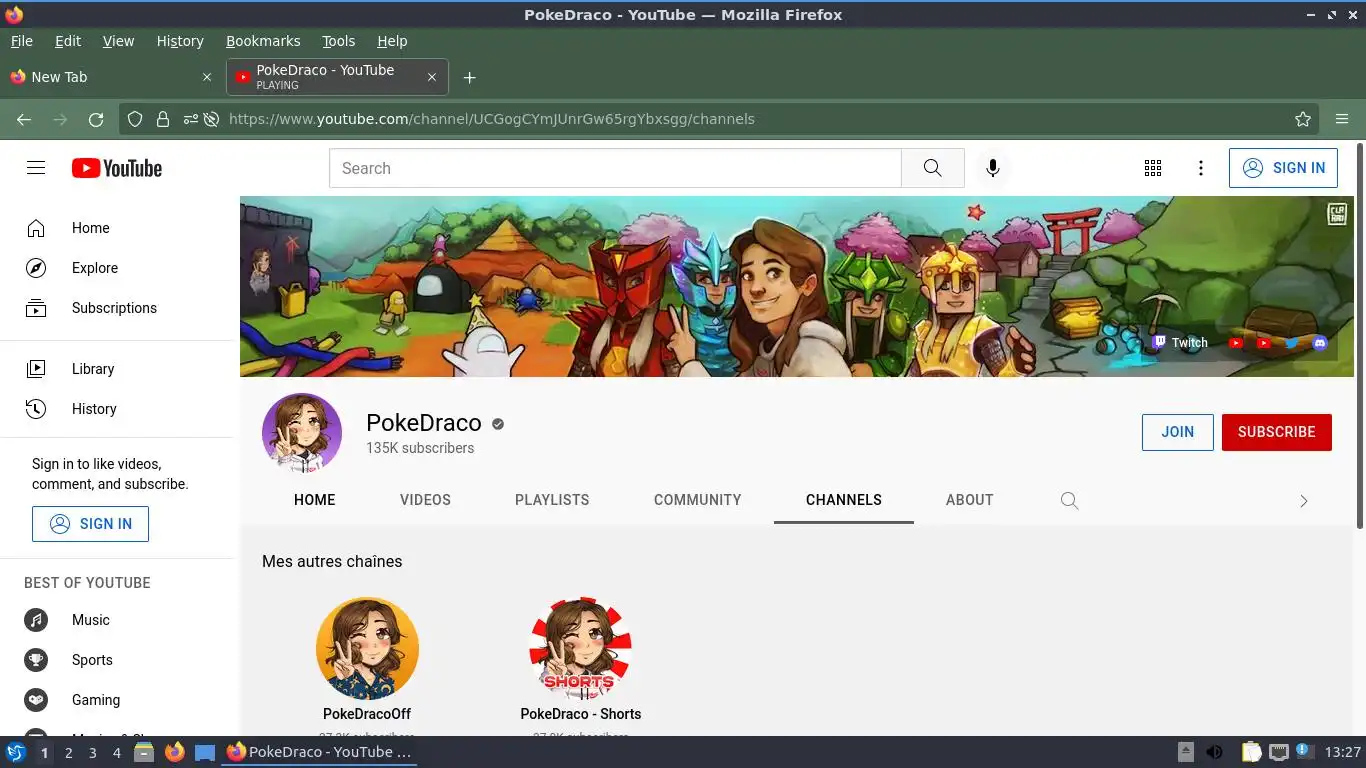1366x768 pixels.
Task: Open the Firefox Help menu
Action: pos(392,41)
